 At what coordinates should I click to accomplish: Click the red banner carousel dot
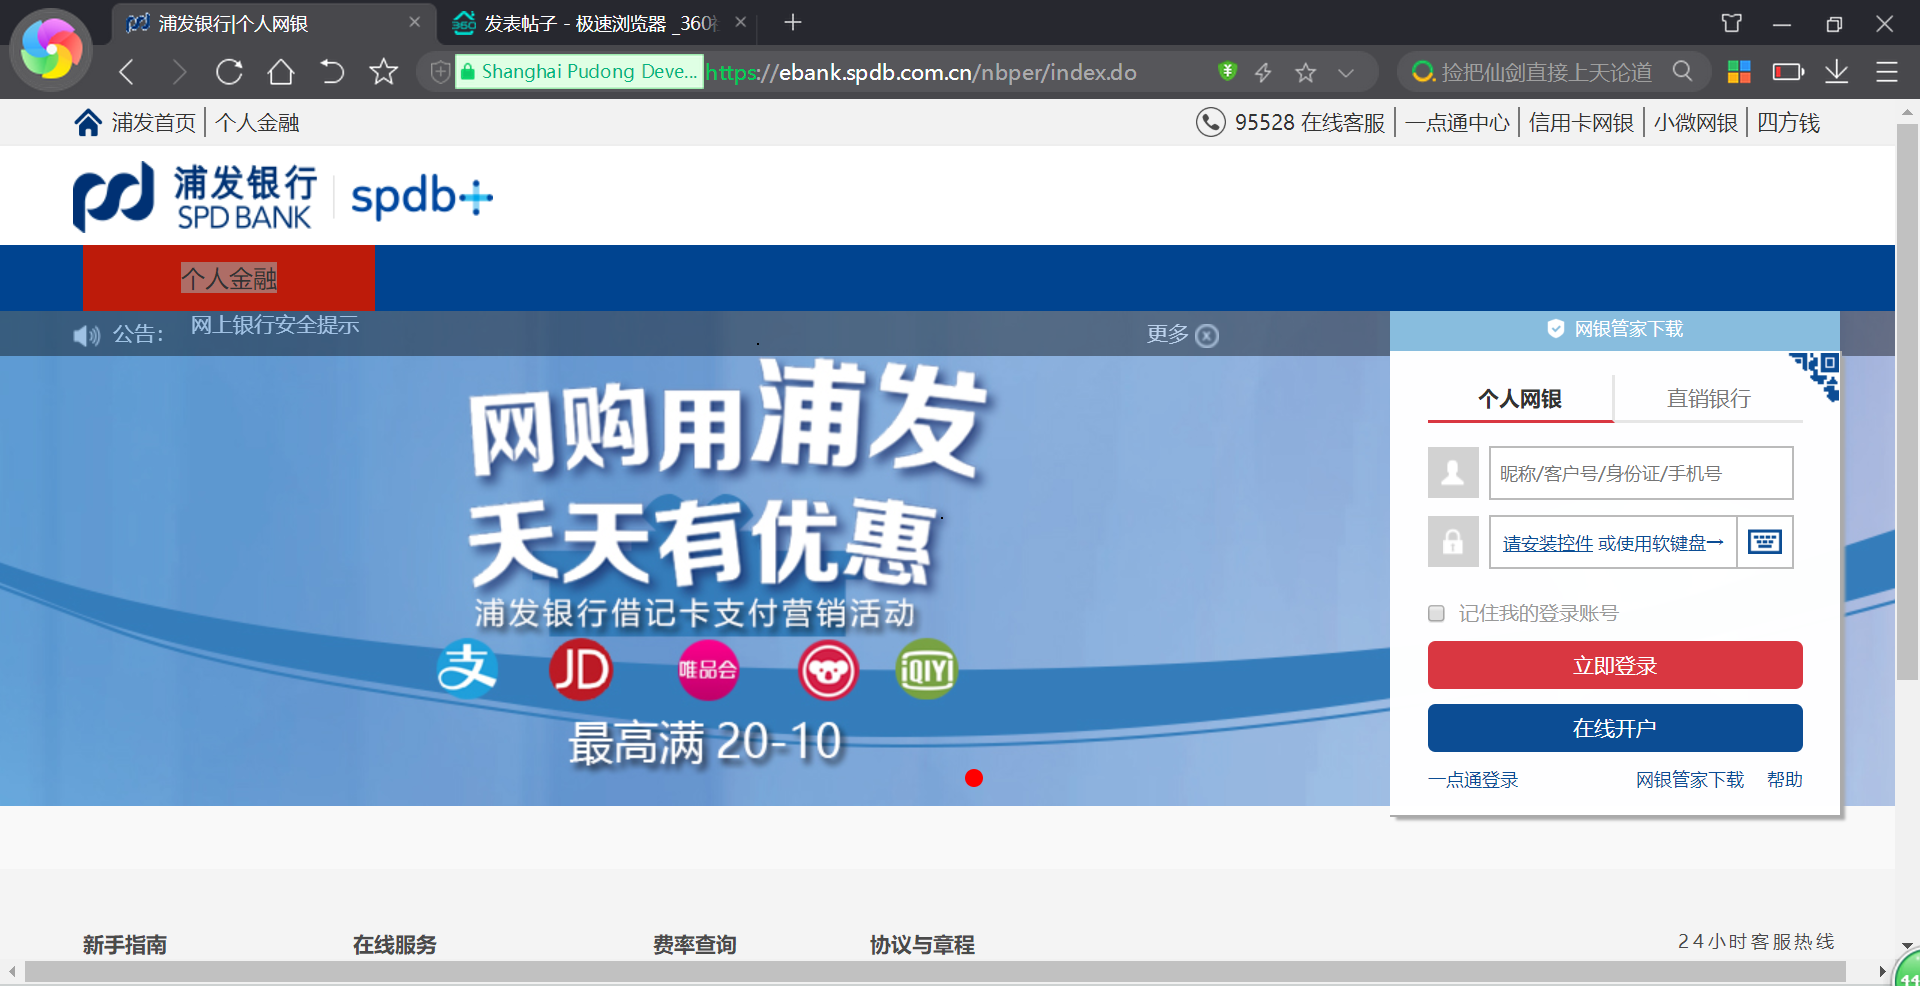974,778
